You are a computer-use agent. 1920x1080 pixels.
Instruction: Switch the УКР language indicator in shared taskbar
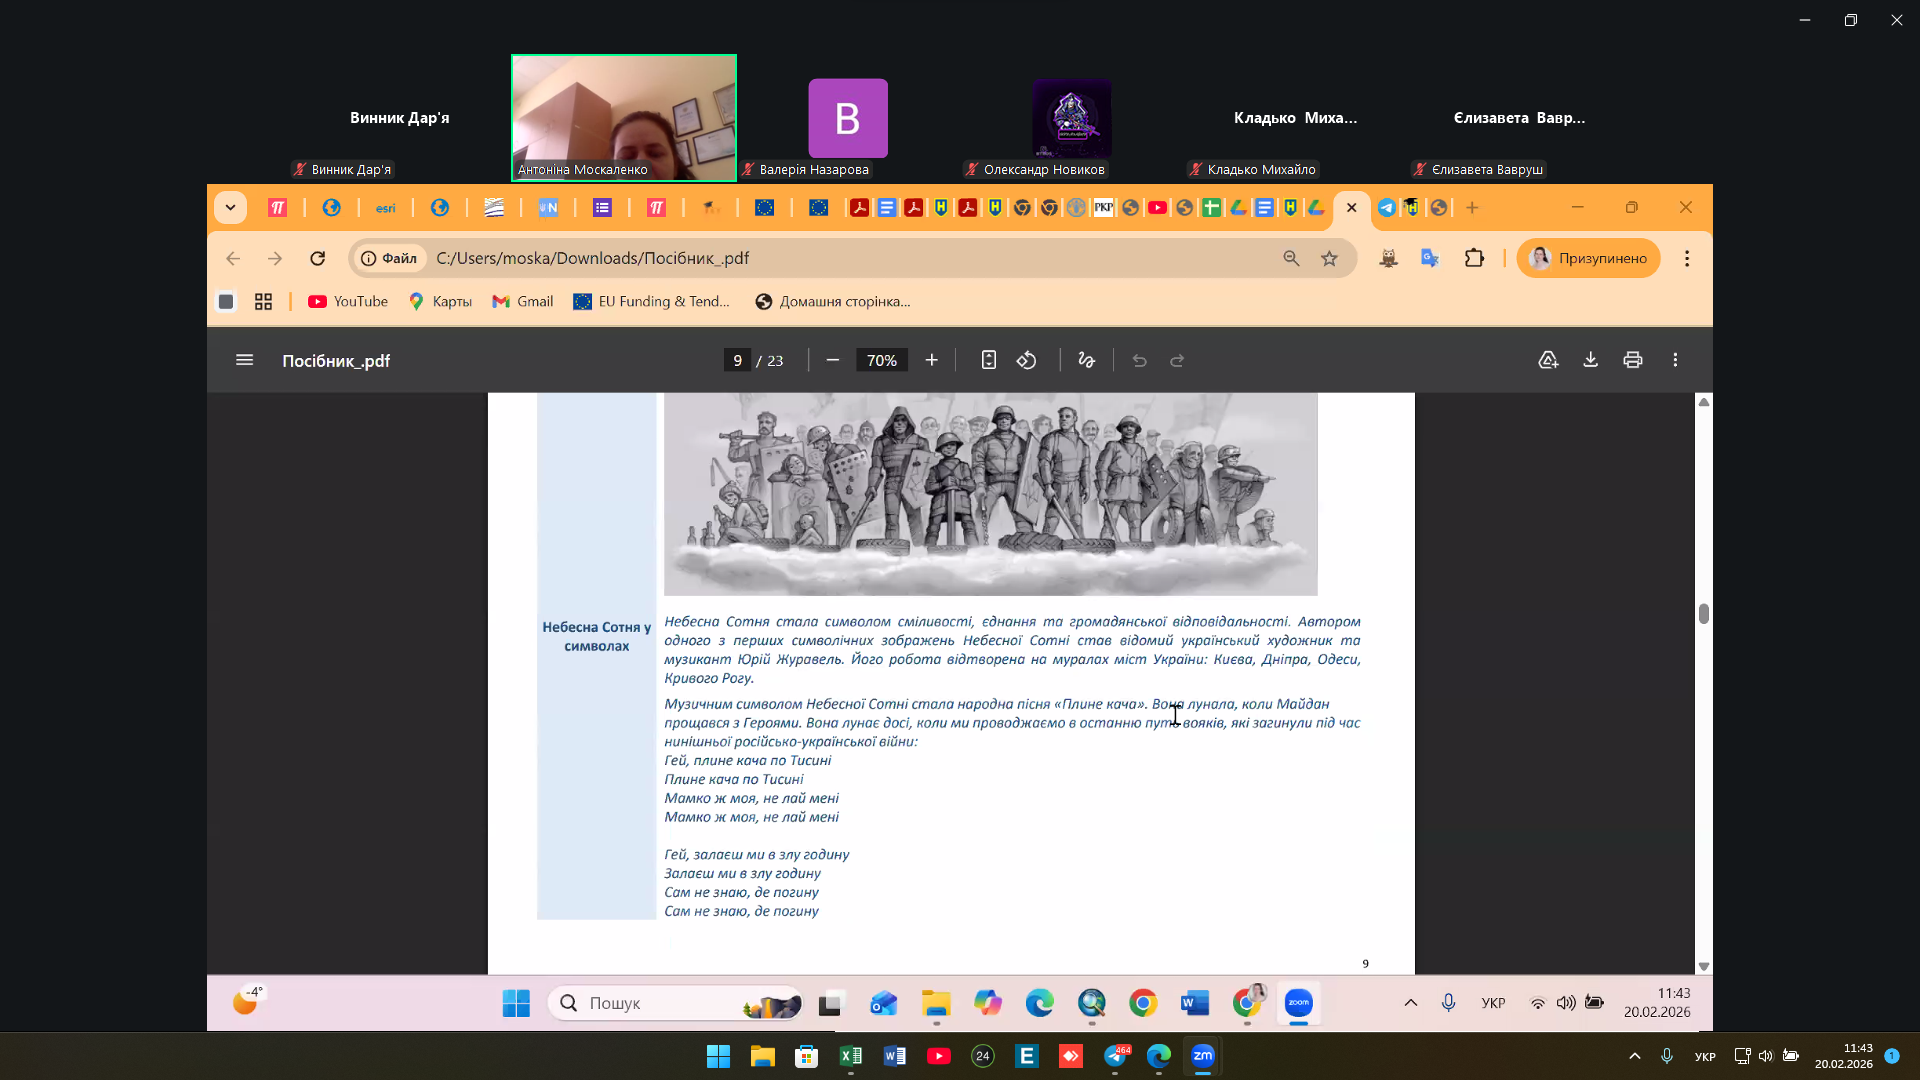point(1493,1003)
